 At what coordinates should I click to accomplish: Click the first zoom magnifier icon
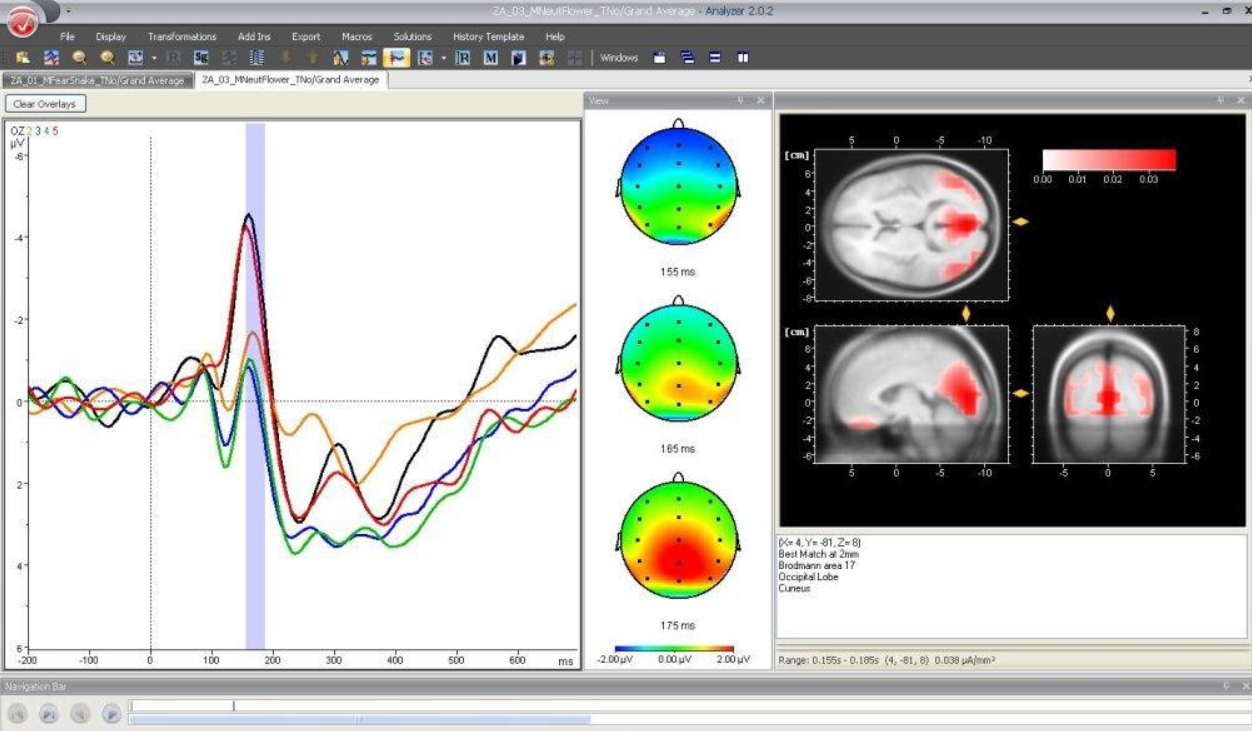78,58
